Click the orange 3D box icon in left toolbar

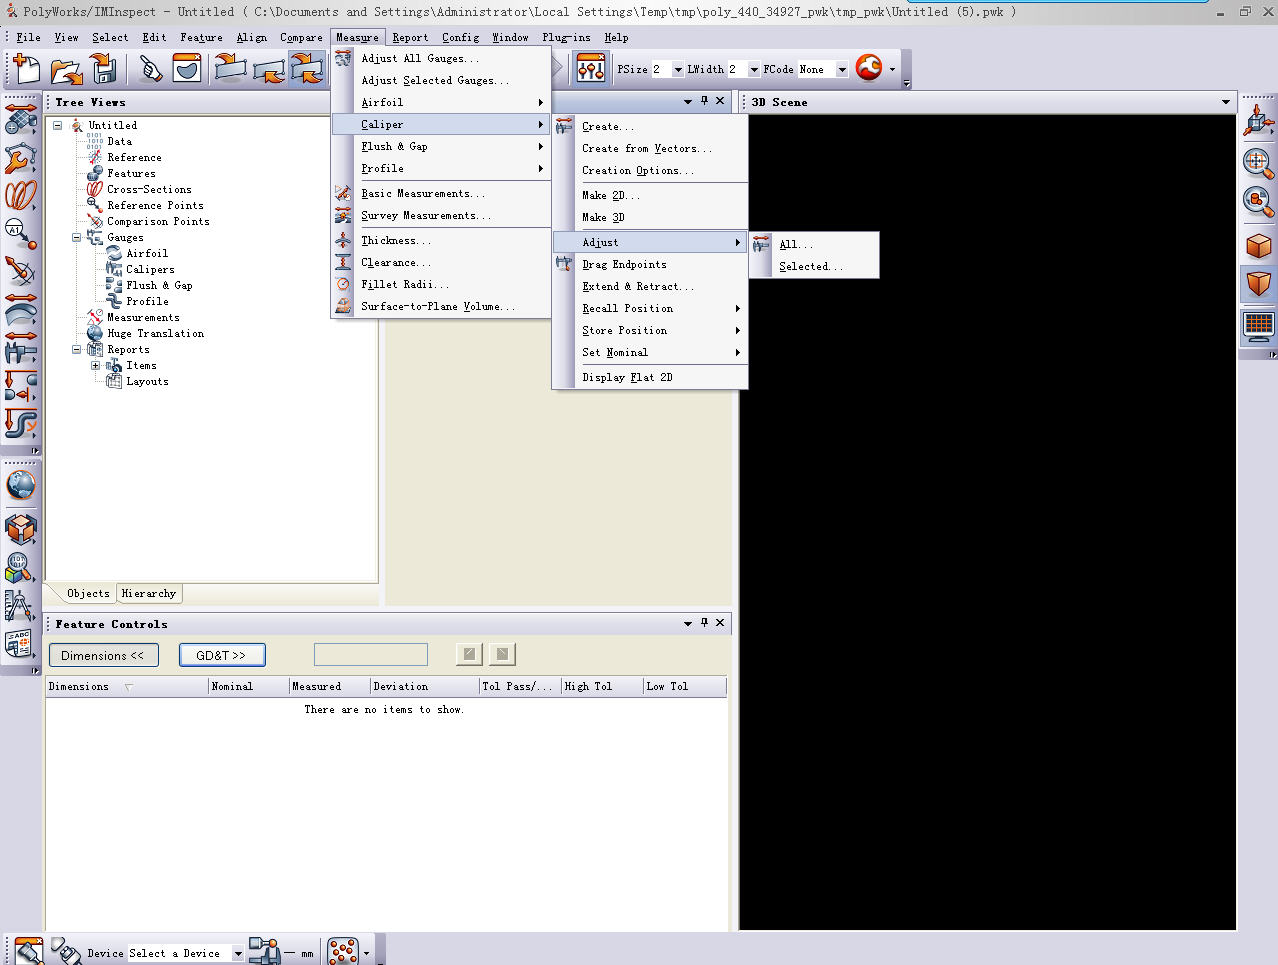pyautogui.click(x=20, y=527)
